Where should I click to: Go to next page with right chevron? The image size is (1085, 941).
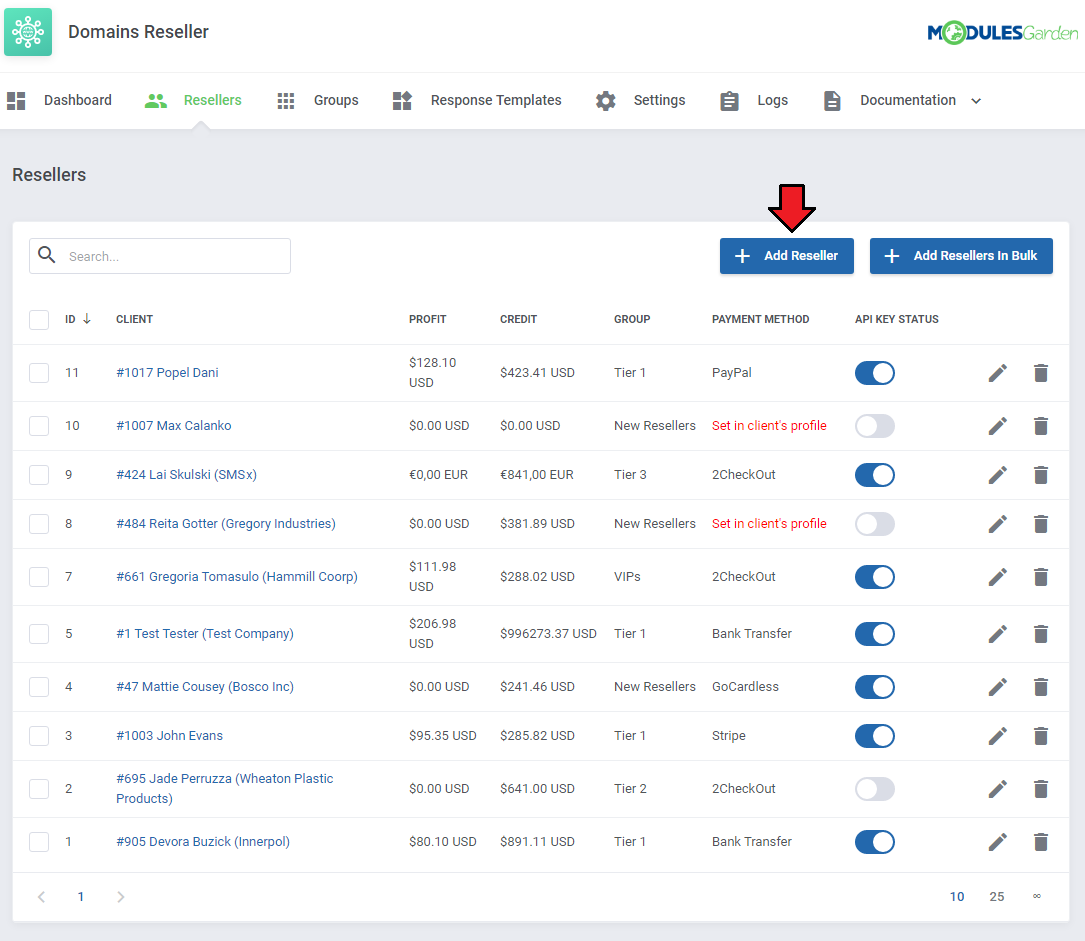click(120, 897)
